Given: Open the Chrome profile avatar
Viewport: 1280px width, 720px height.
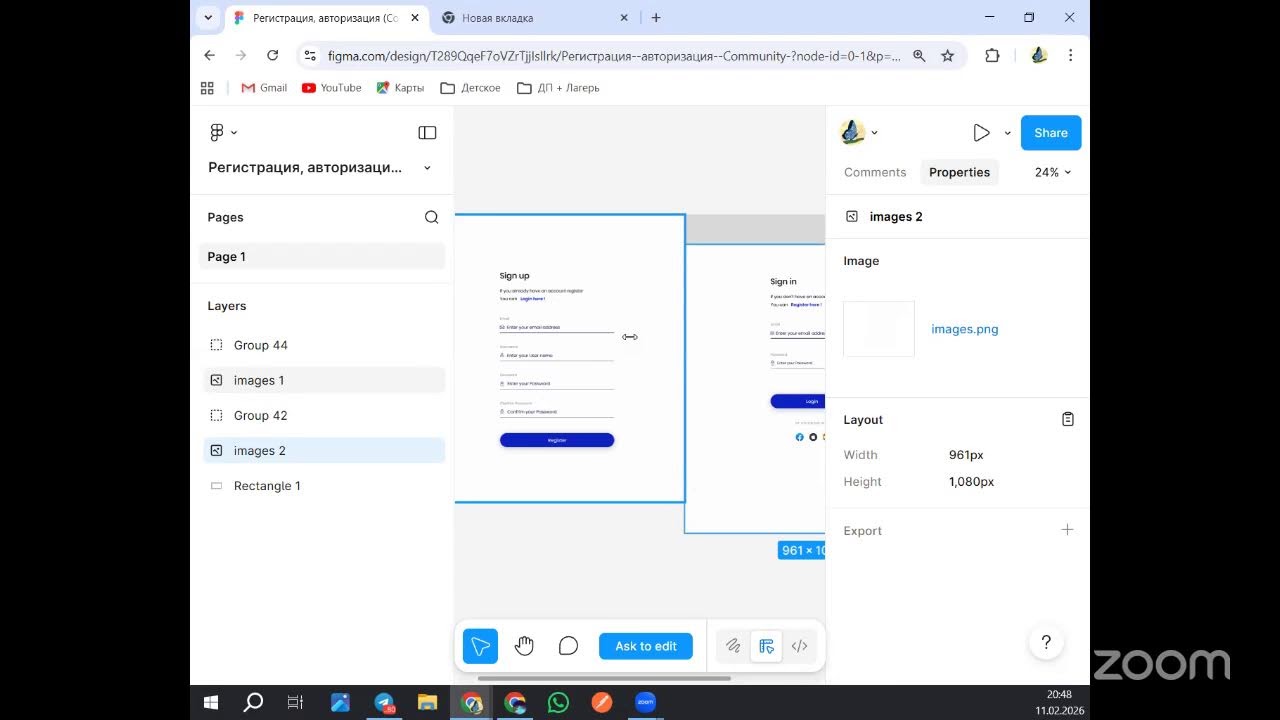Looking at the screenshot, I should click(1039, 56).
